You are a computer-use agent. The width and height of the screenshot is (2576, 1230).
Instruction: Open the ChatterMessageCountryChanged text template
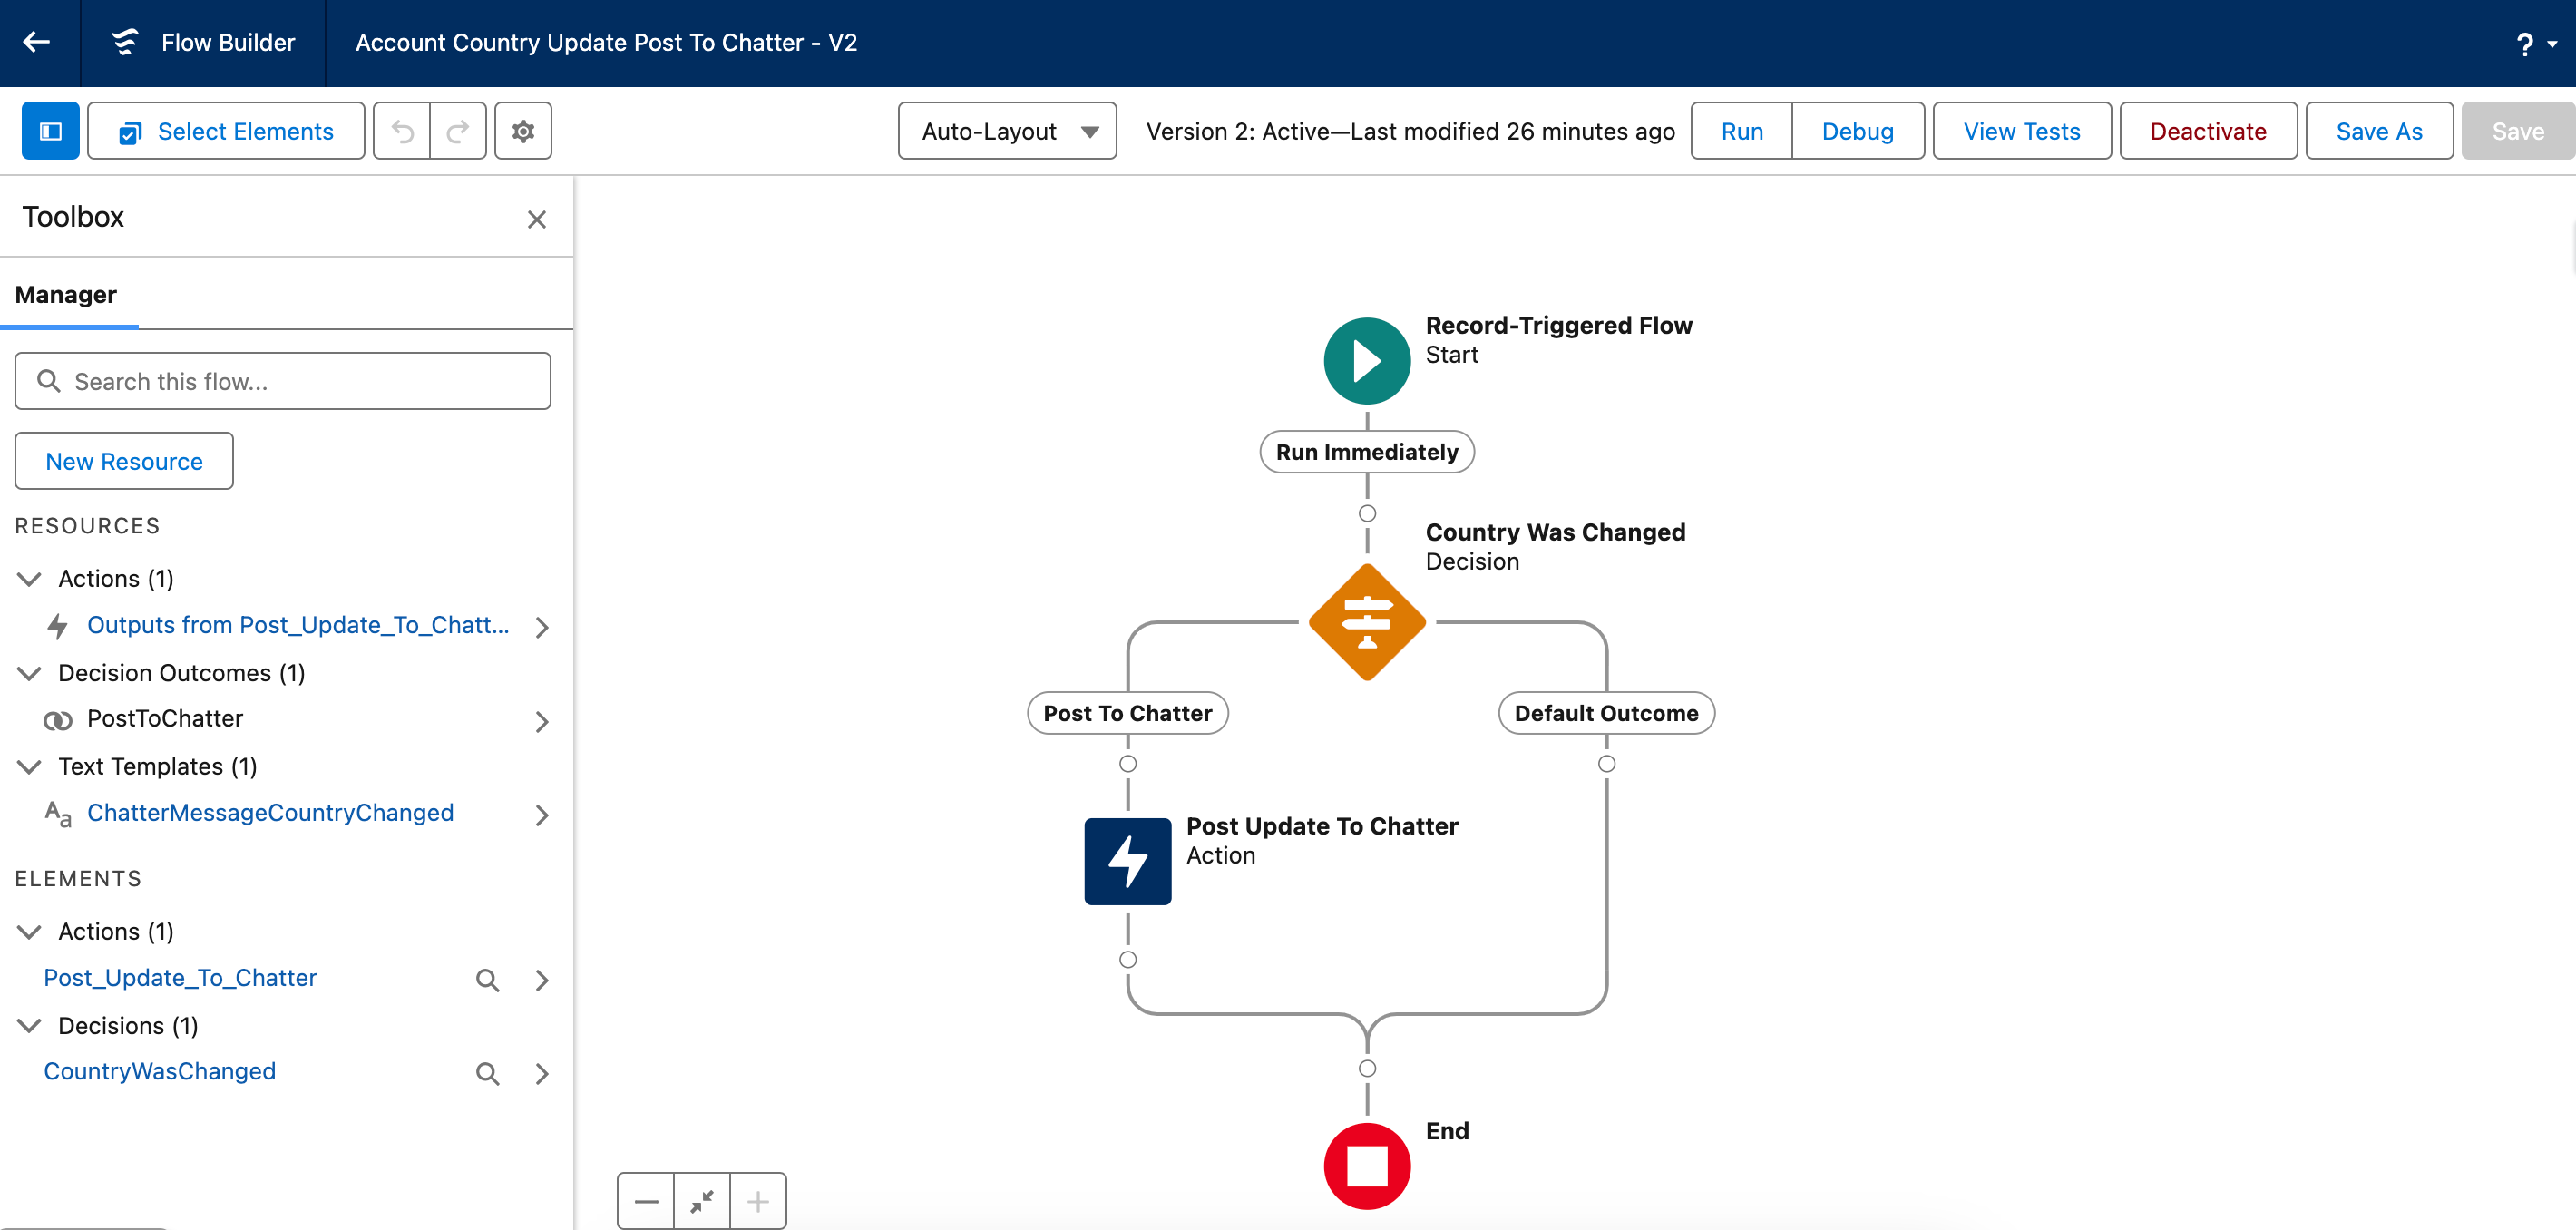[x=270, y=813]
